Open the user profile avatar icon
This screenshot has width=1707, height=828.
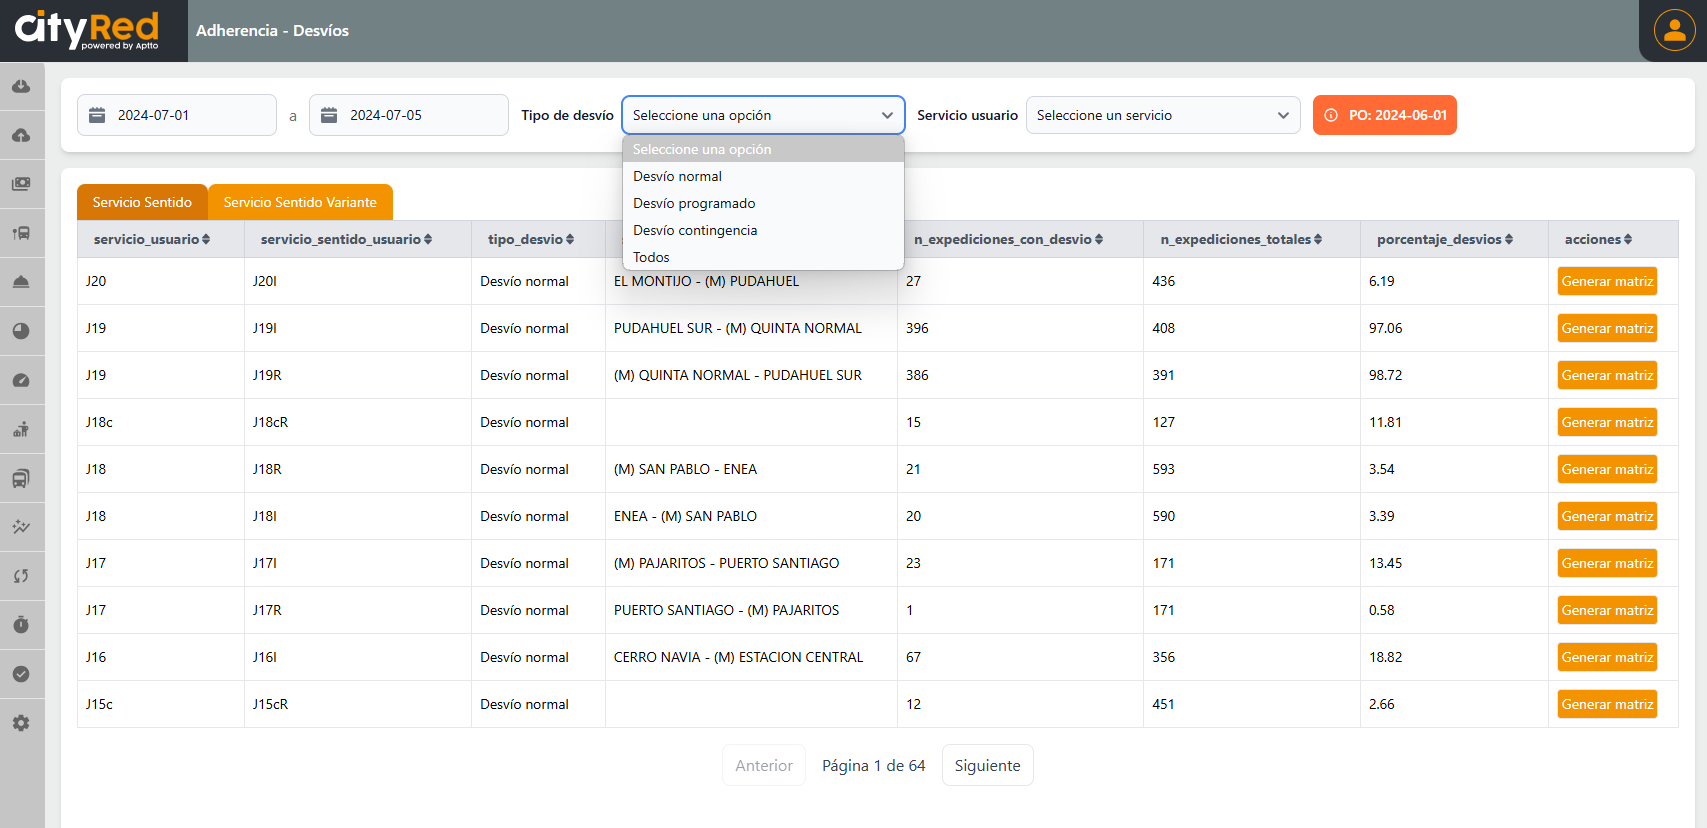1674,30
